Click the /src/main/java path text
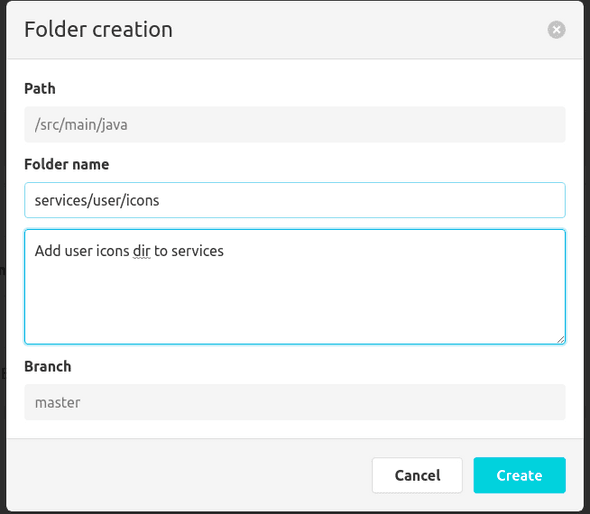The height and width of the screenshot is (514, 590). tap(81, 125)
